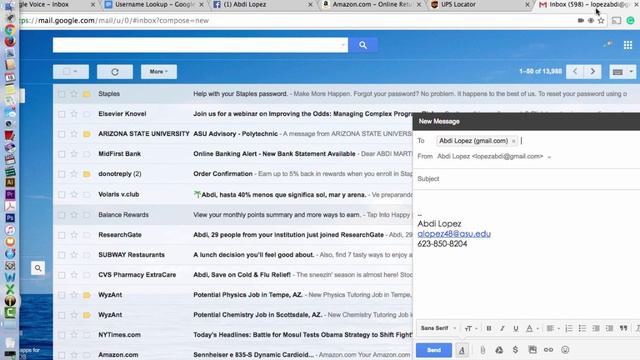Image resolution: width=640 pixels, height=360 pixels.
Task: Apply quote formatting to text
Action: click(x=623, y=328)
